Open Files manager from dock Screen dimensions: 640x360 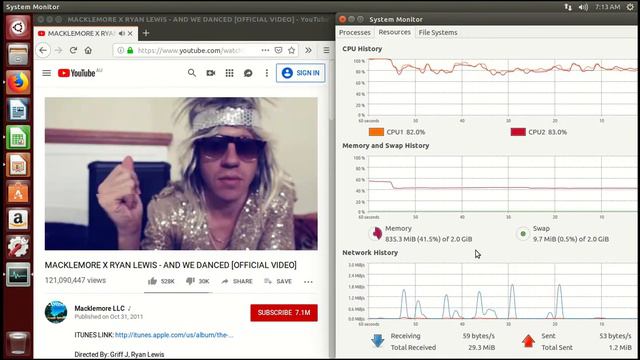click(18, 55)
